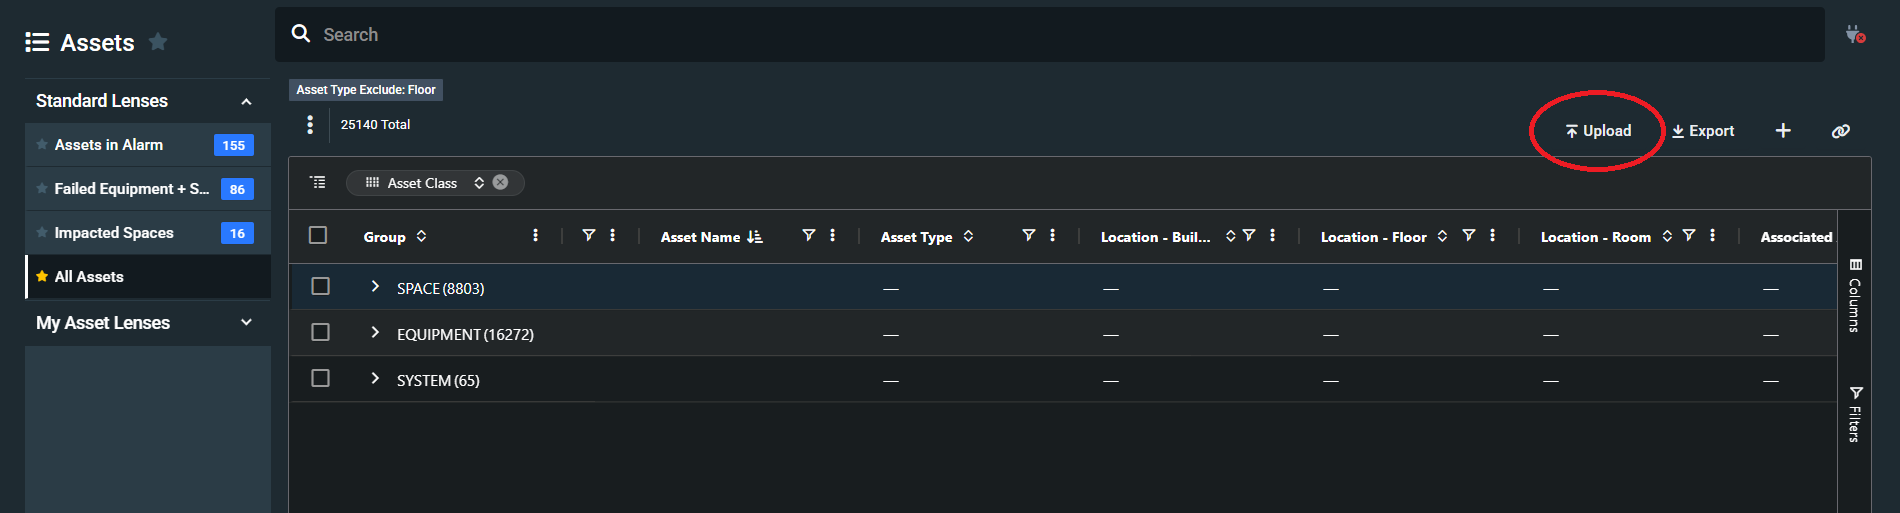Expand the SYSTEM (65) group row
The height and width of the screenshot is (513, 1900).
tap(375, 379)
